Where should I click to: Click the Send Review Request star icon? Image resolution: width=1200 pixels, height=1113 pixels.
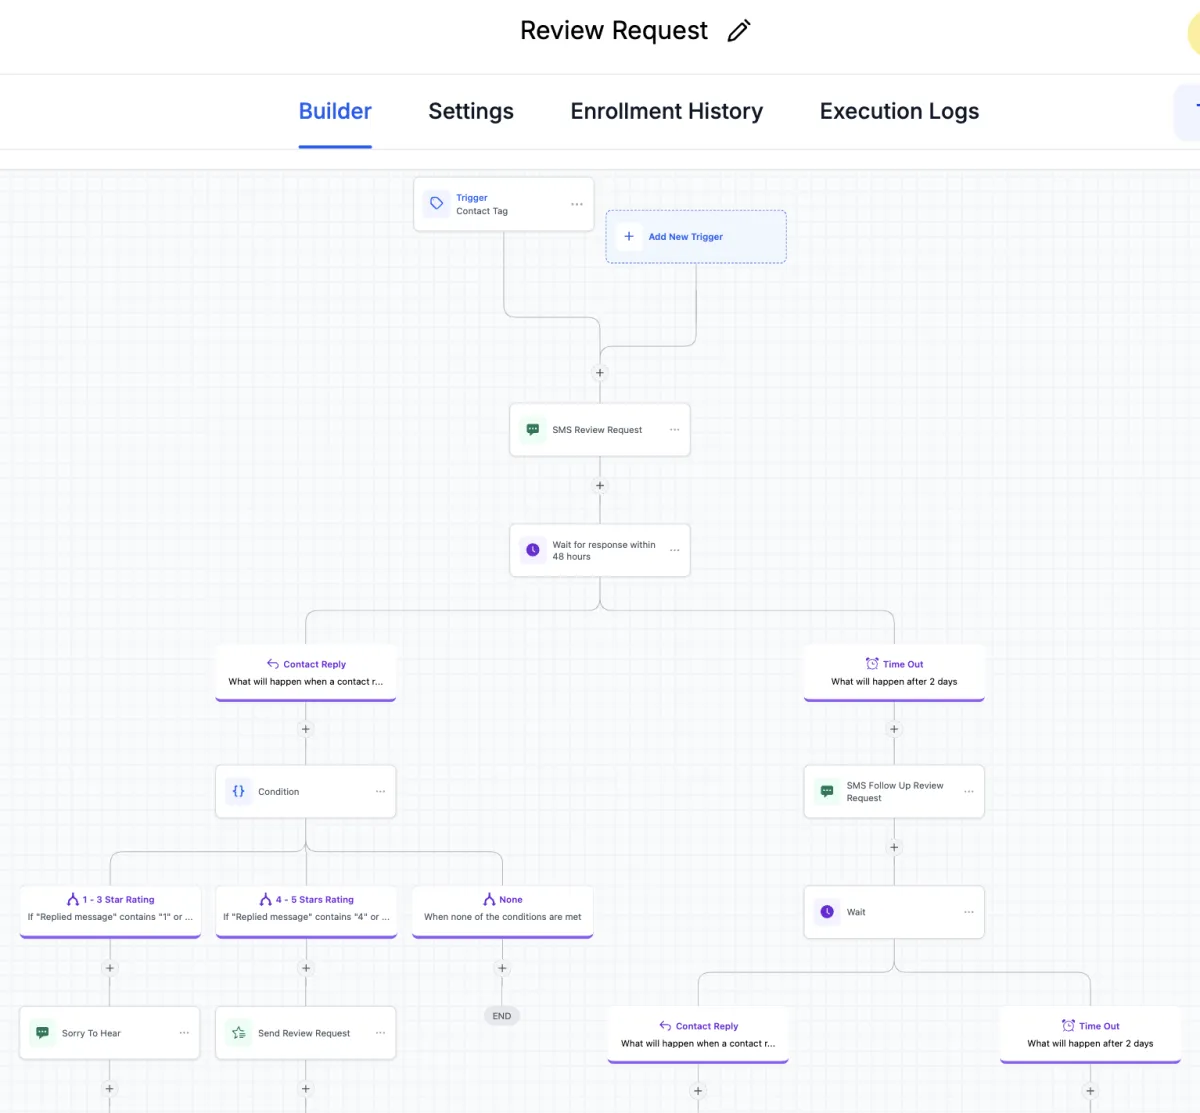[x=239, y=1033]
